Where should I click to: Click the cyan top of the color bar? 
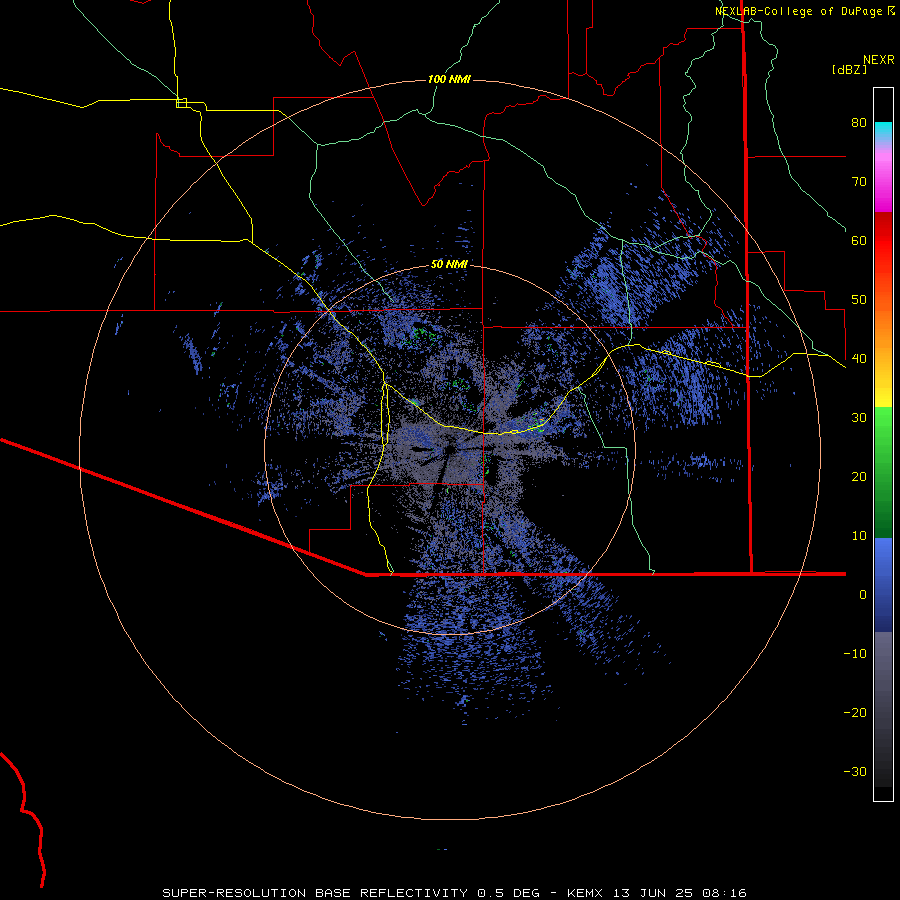click(x=883, y=131)
